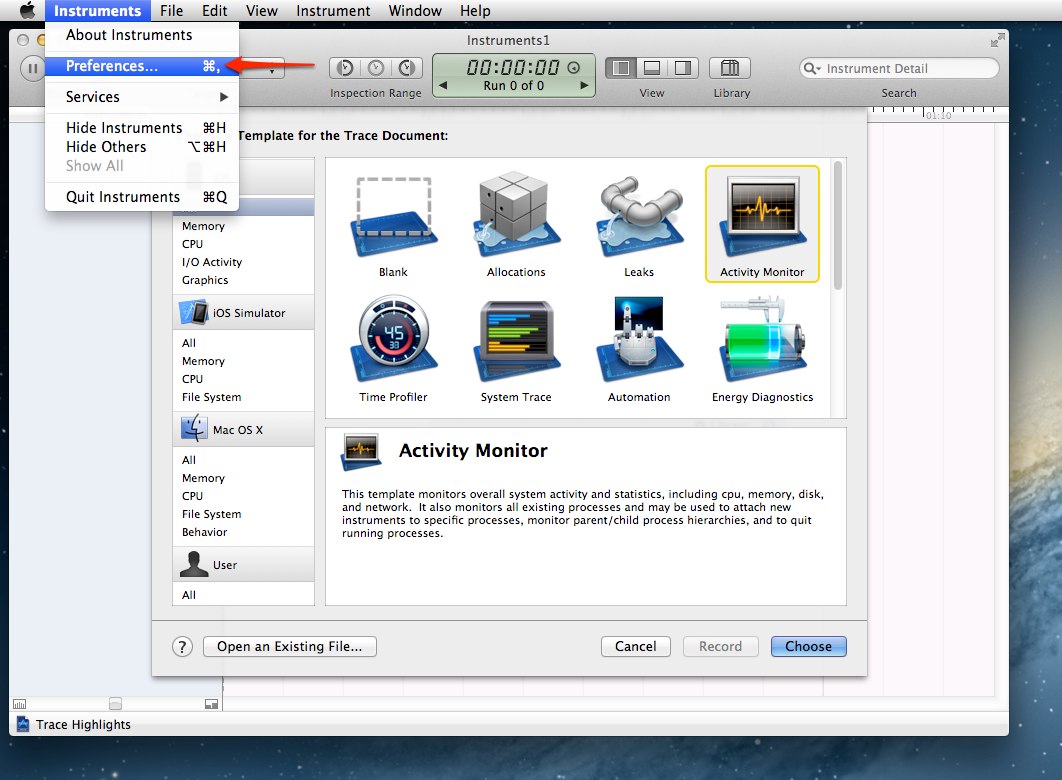Select the Energy Diagnostics template icon
This screenshot has height=780, width=1062.
(x=762, y=339)
